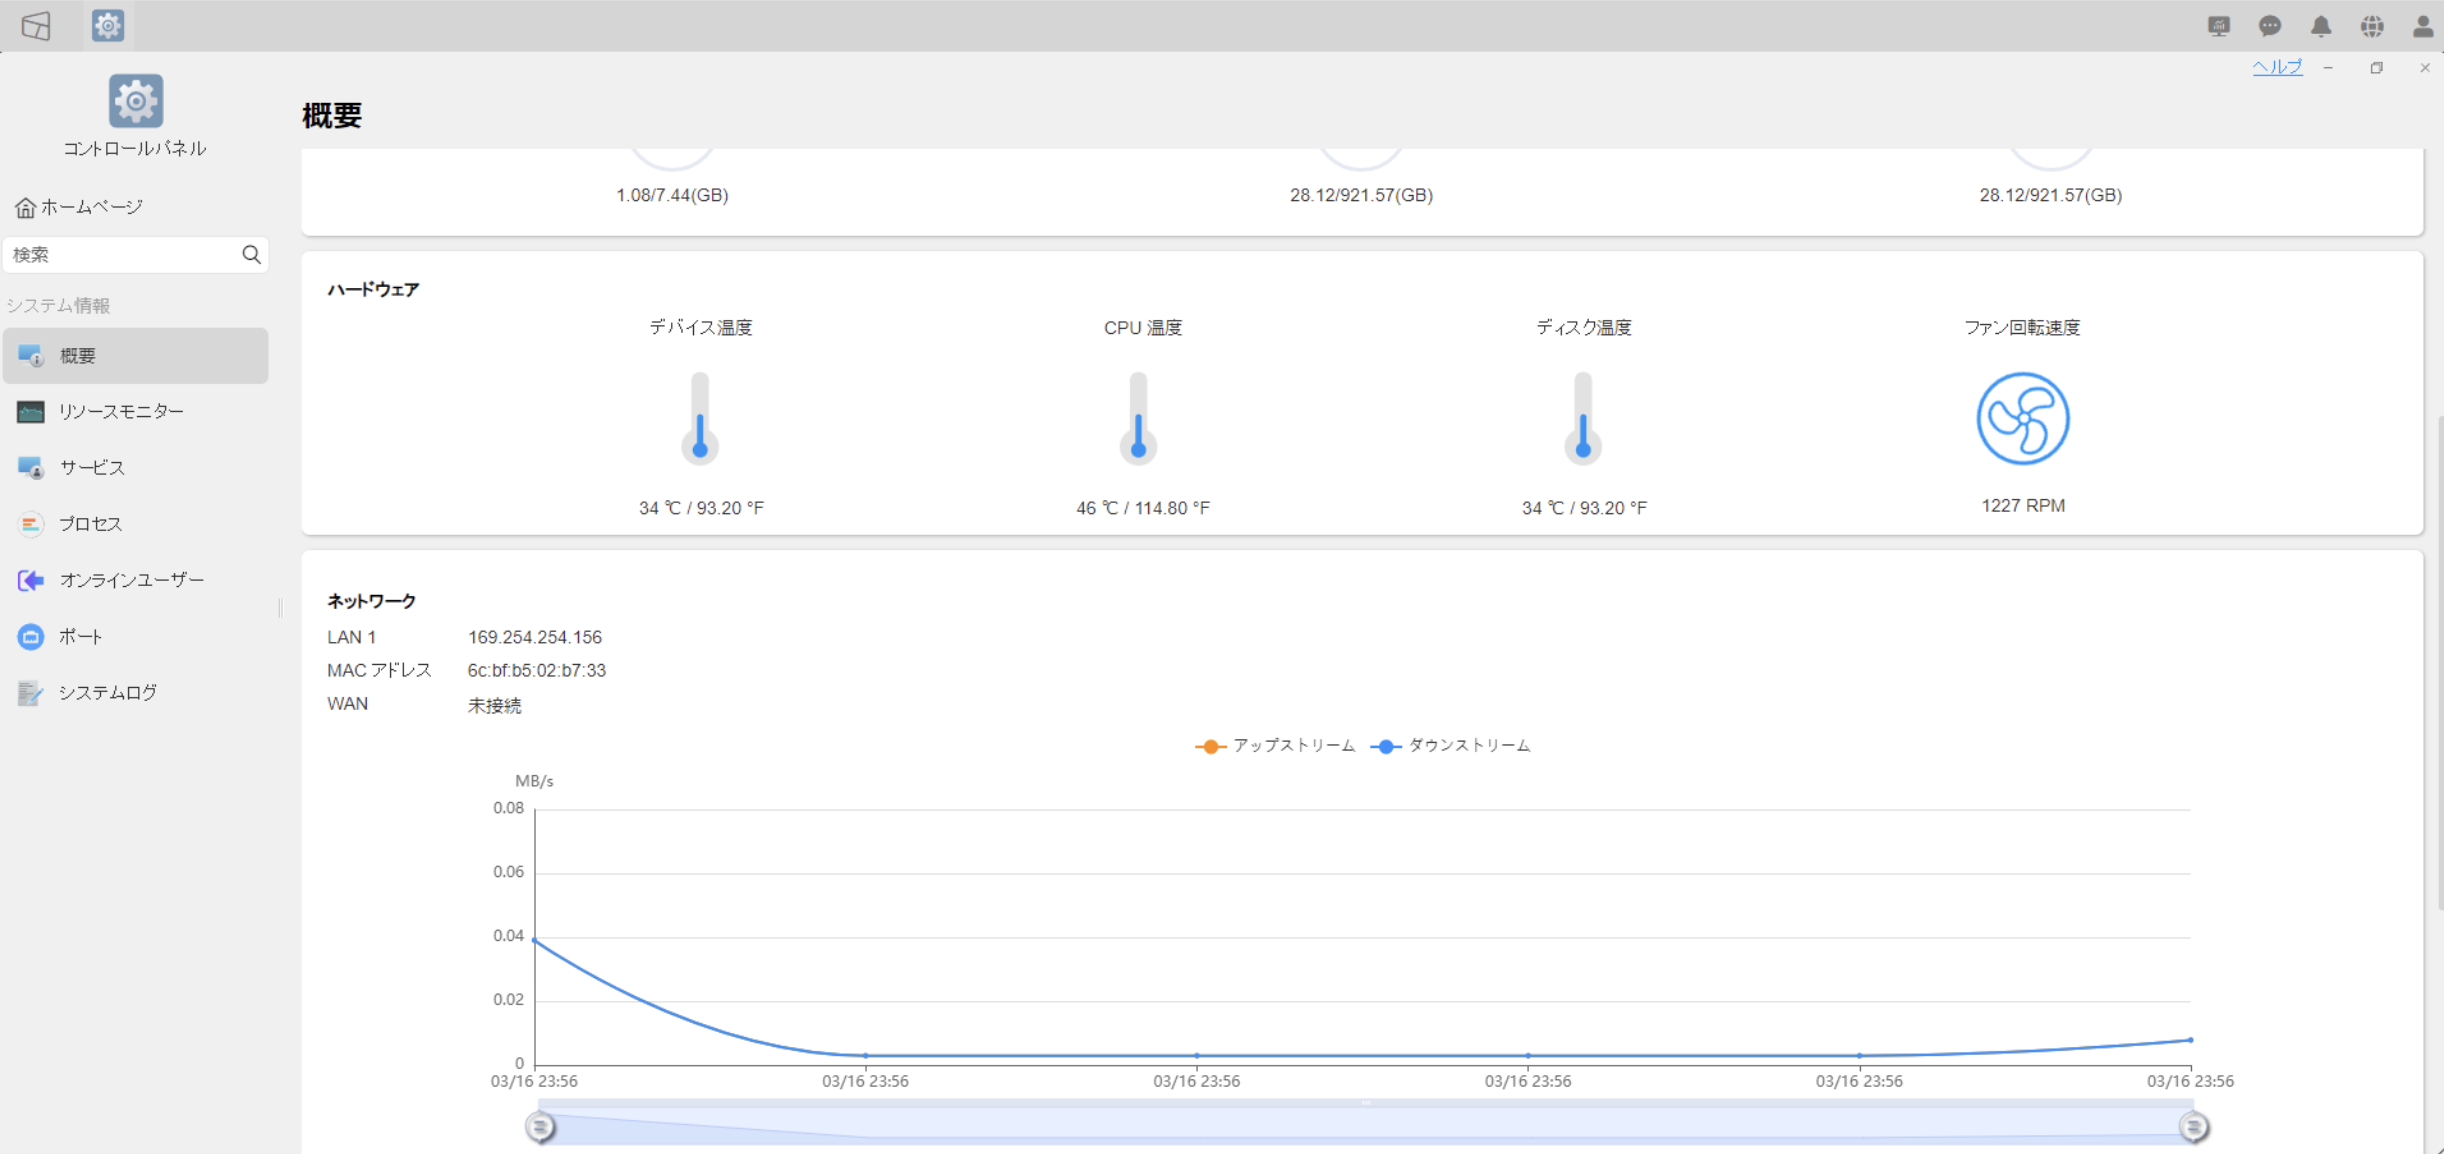Click CPU temperature value 46 ℃ / 114.80 °F
This screenshot has width=2444, height=1154.
point(1143,508)
